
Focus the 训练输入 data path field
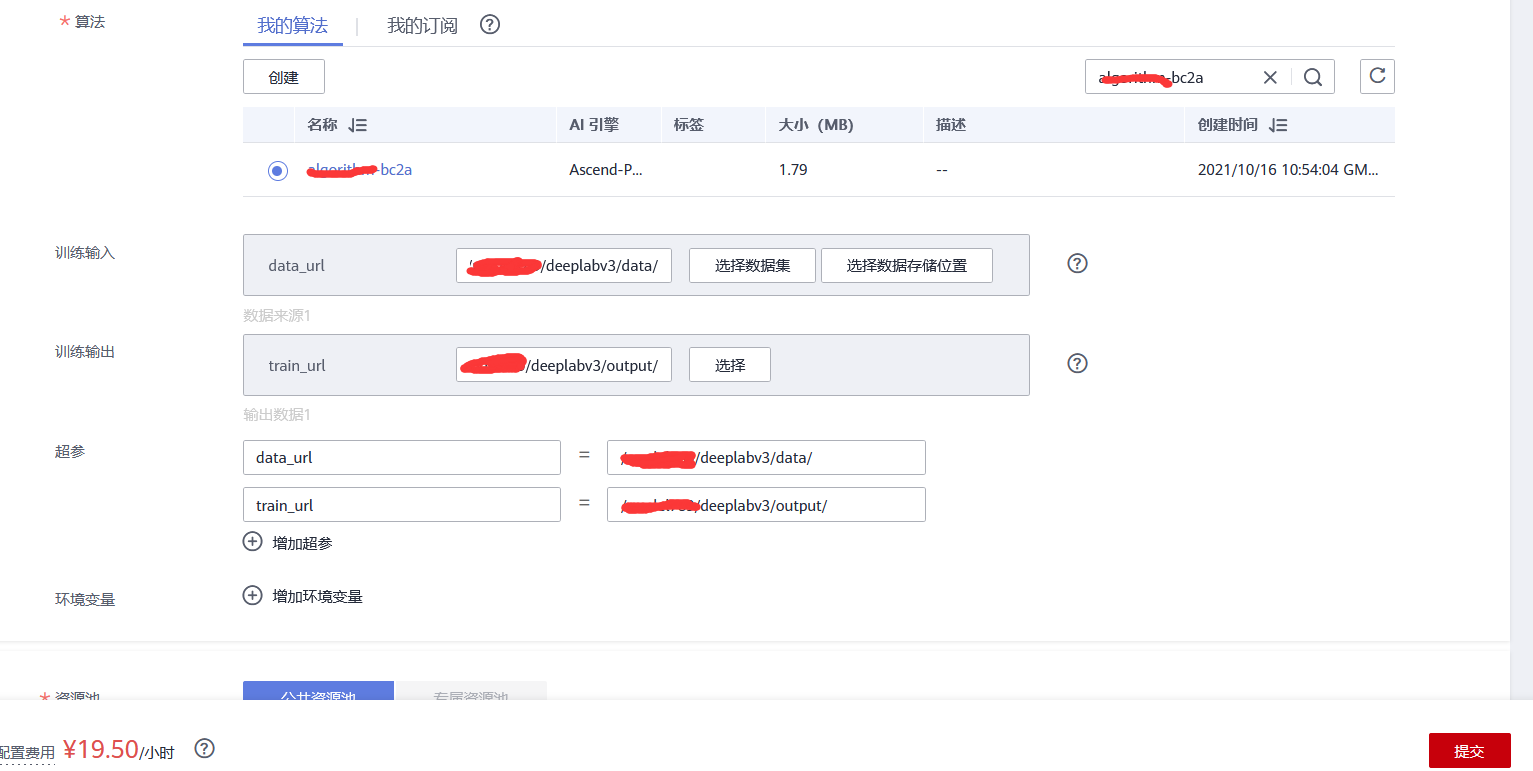(564, 265)
